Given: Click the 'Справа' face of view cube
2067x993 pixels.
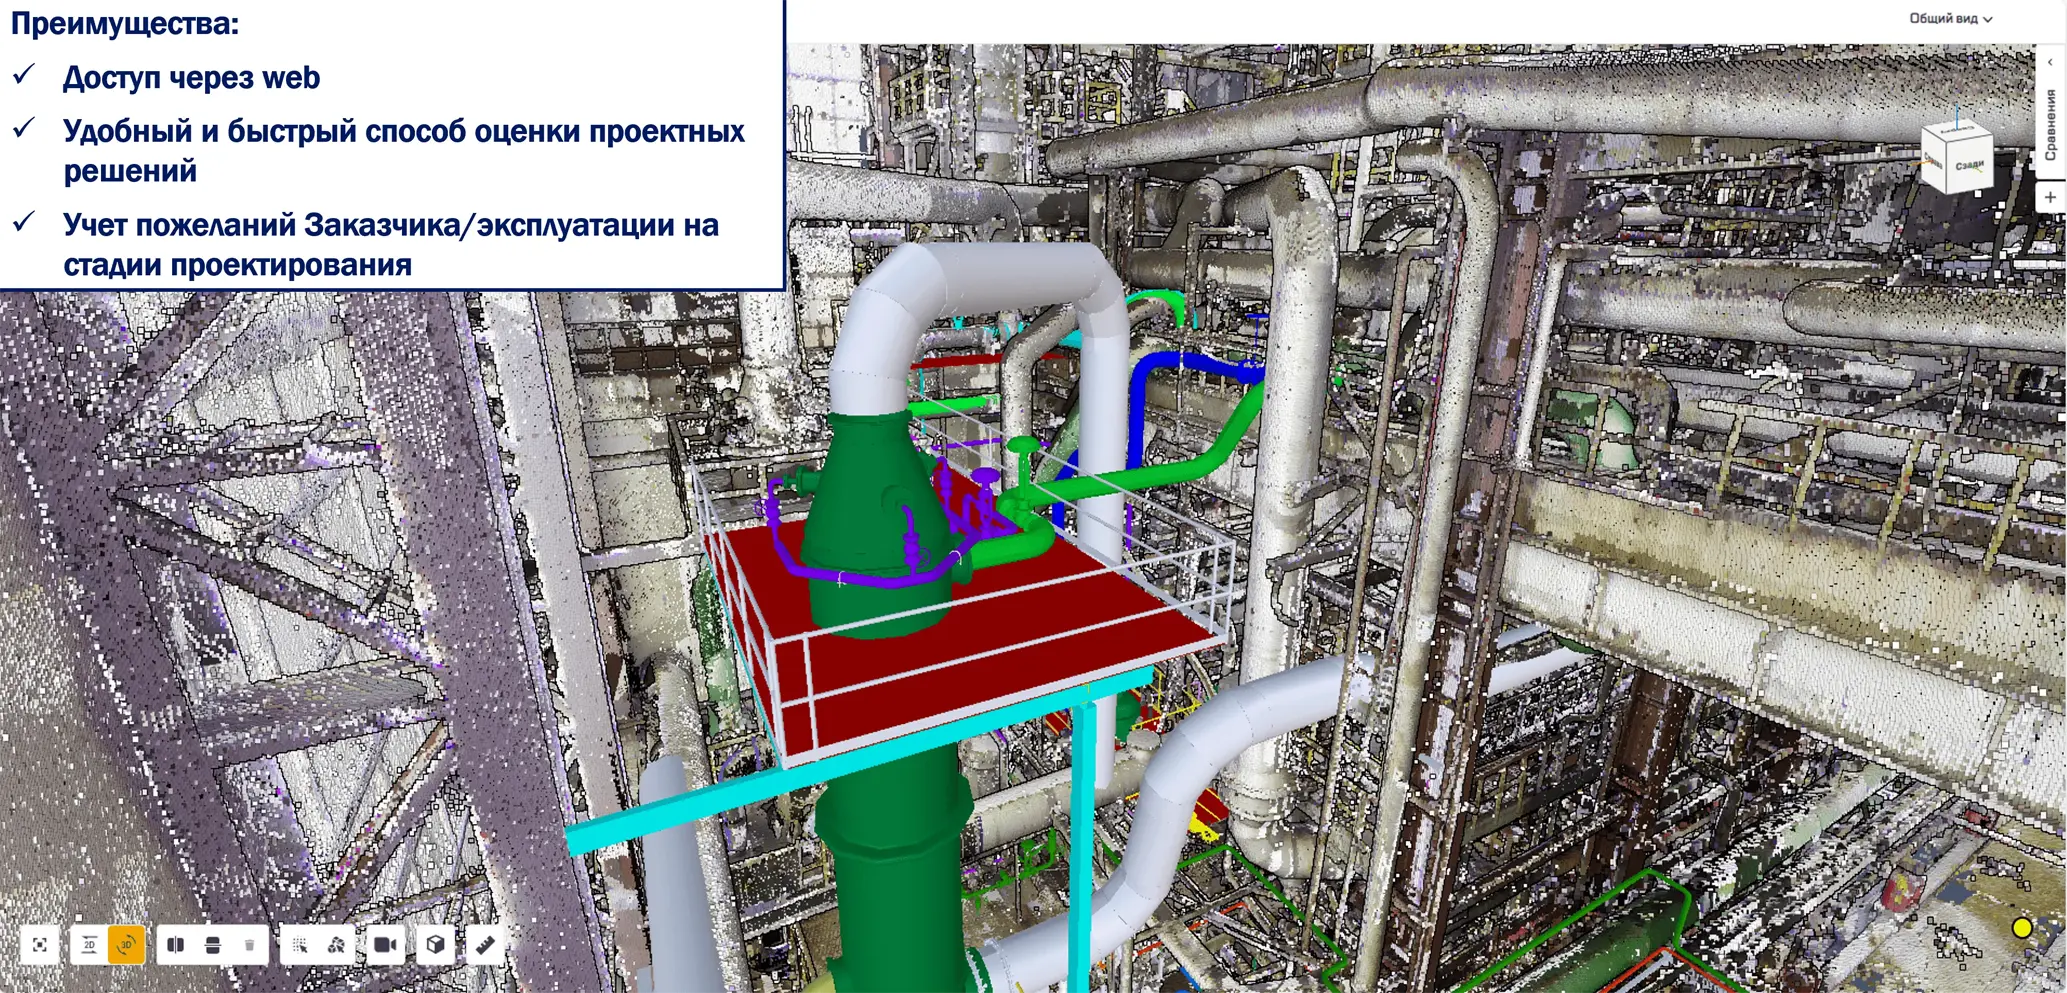Looking at the screenshot, I should coord(1932,162).
